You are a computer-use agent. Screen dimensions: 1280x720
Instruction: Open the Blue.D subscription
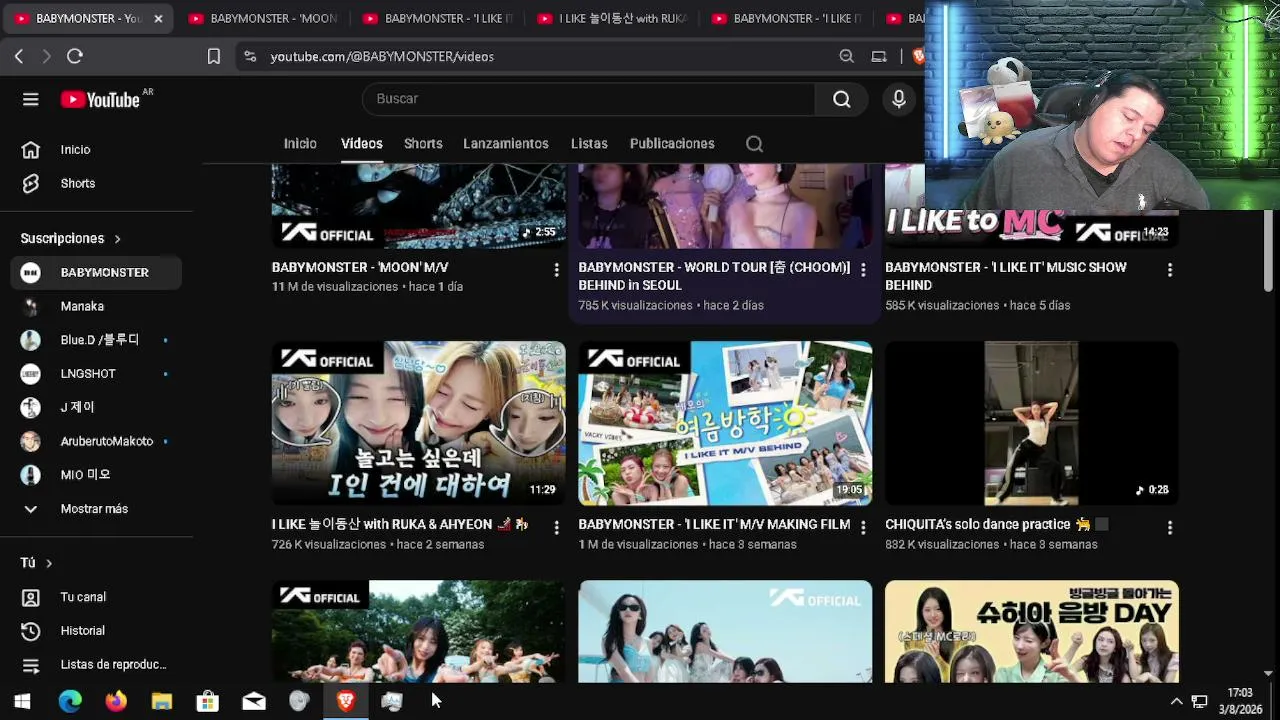coord(97,340)
